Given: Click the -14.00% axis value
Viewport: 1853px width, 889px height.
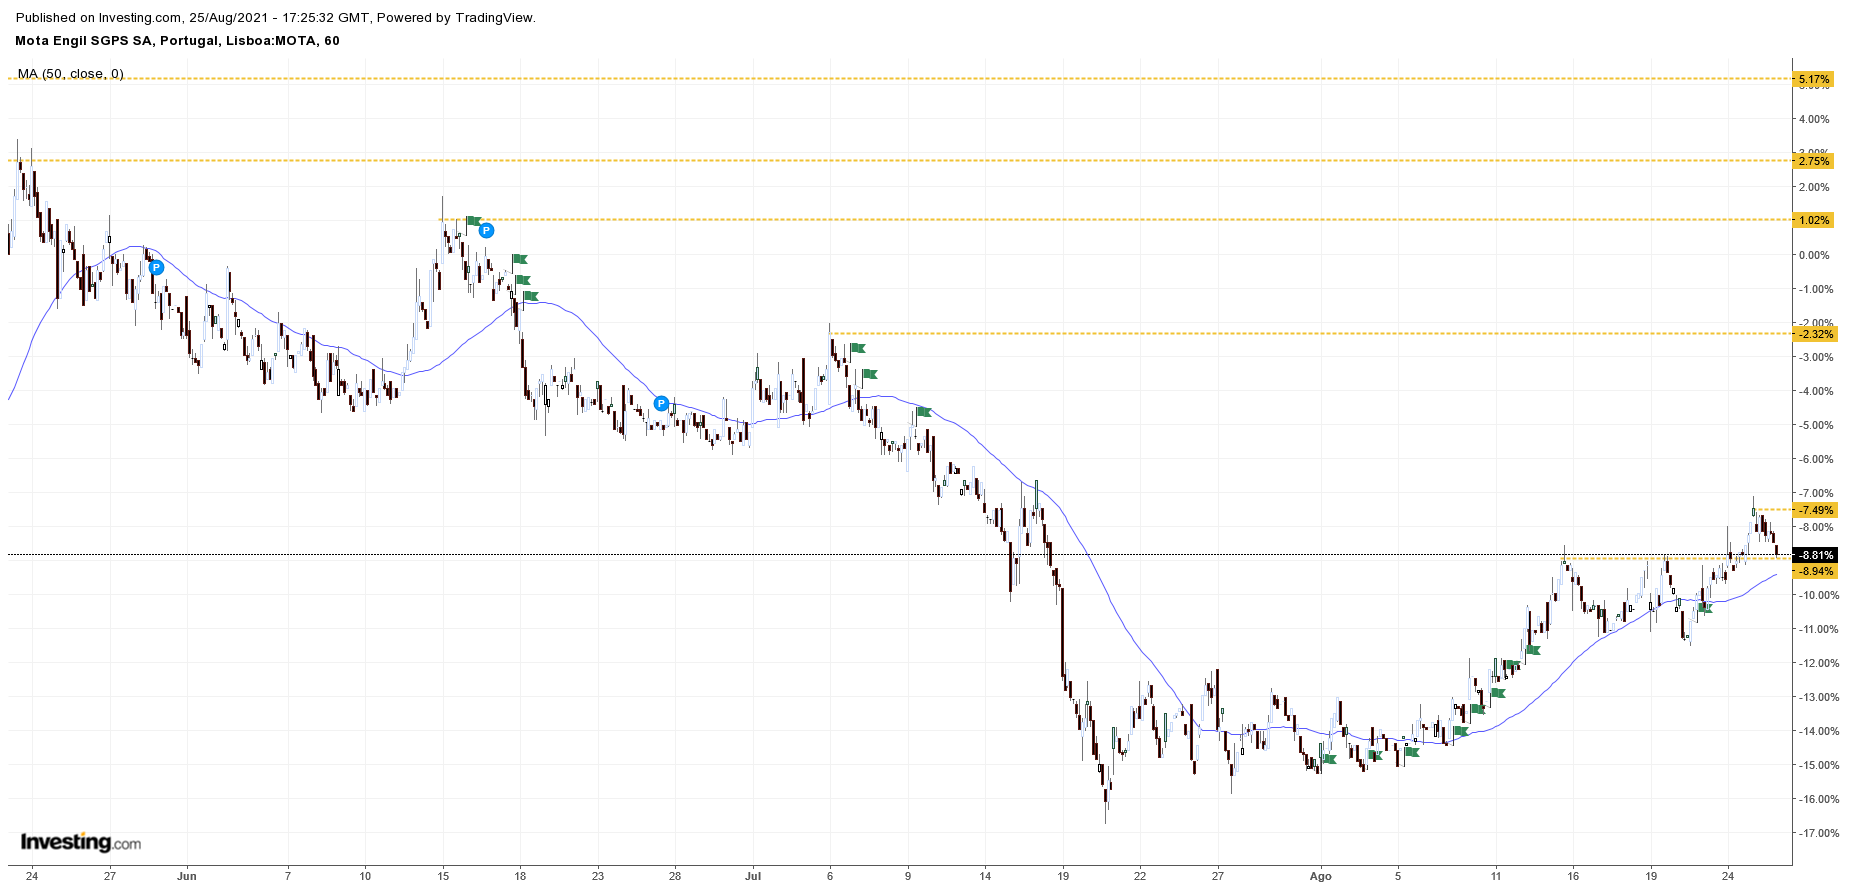Looking at the screenshot, I should (x=1817, y=731).
